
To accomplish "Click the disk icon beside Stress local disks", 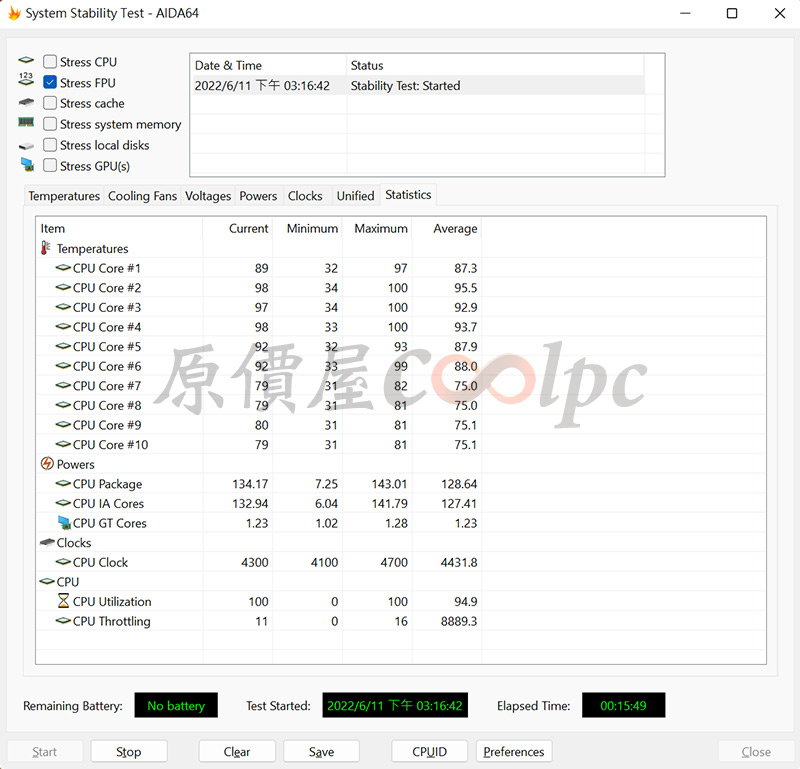I will [x=26, y=146].
